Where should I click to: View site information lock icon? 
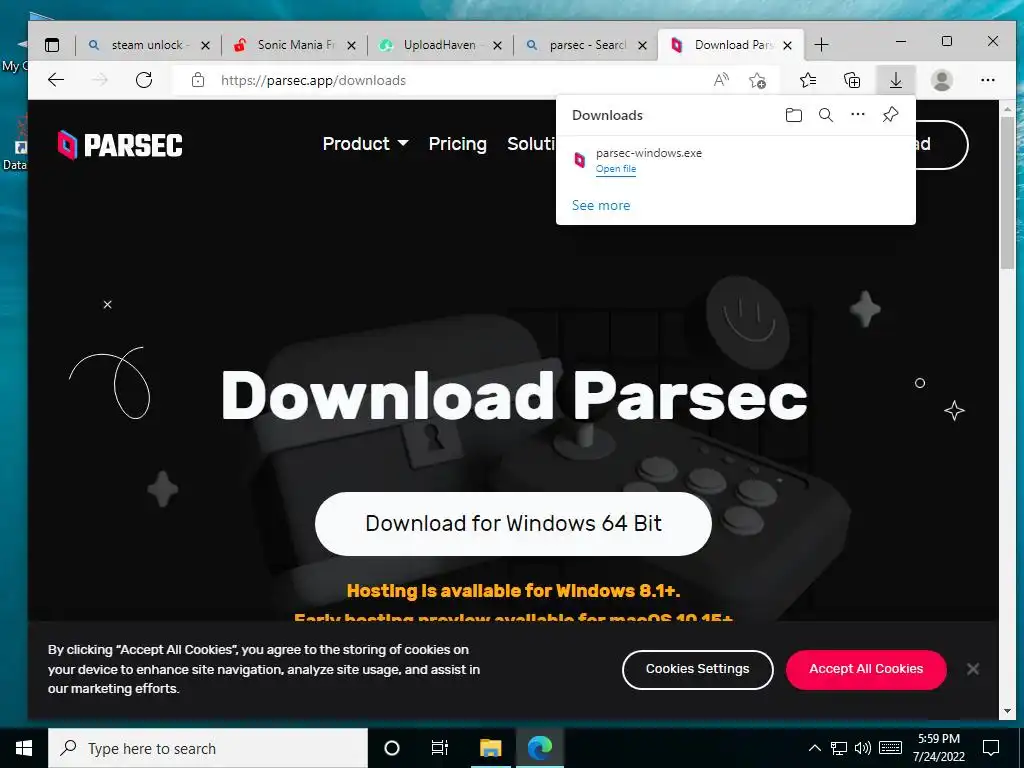198,80
